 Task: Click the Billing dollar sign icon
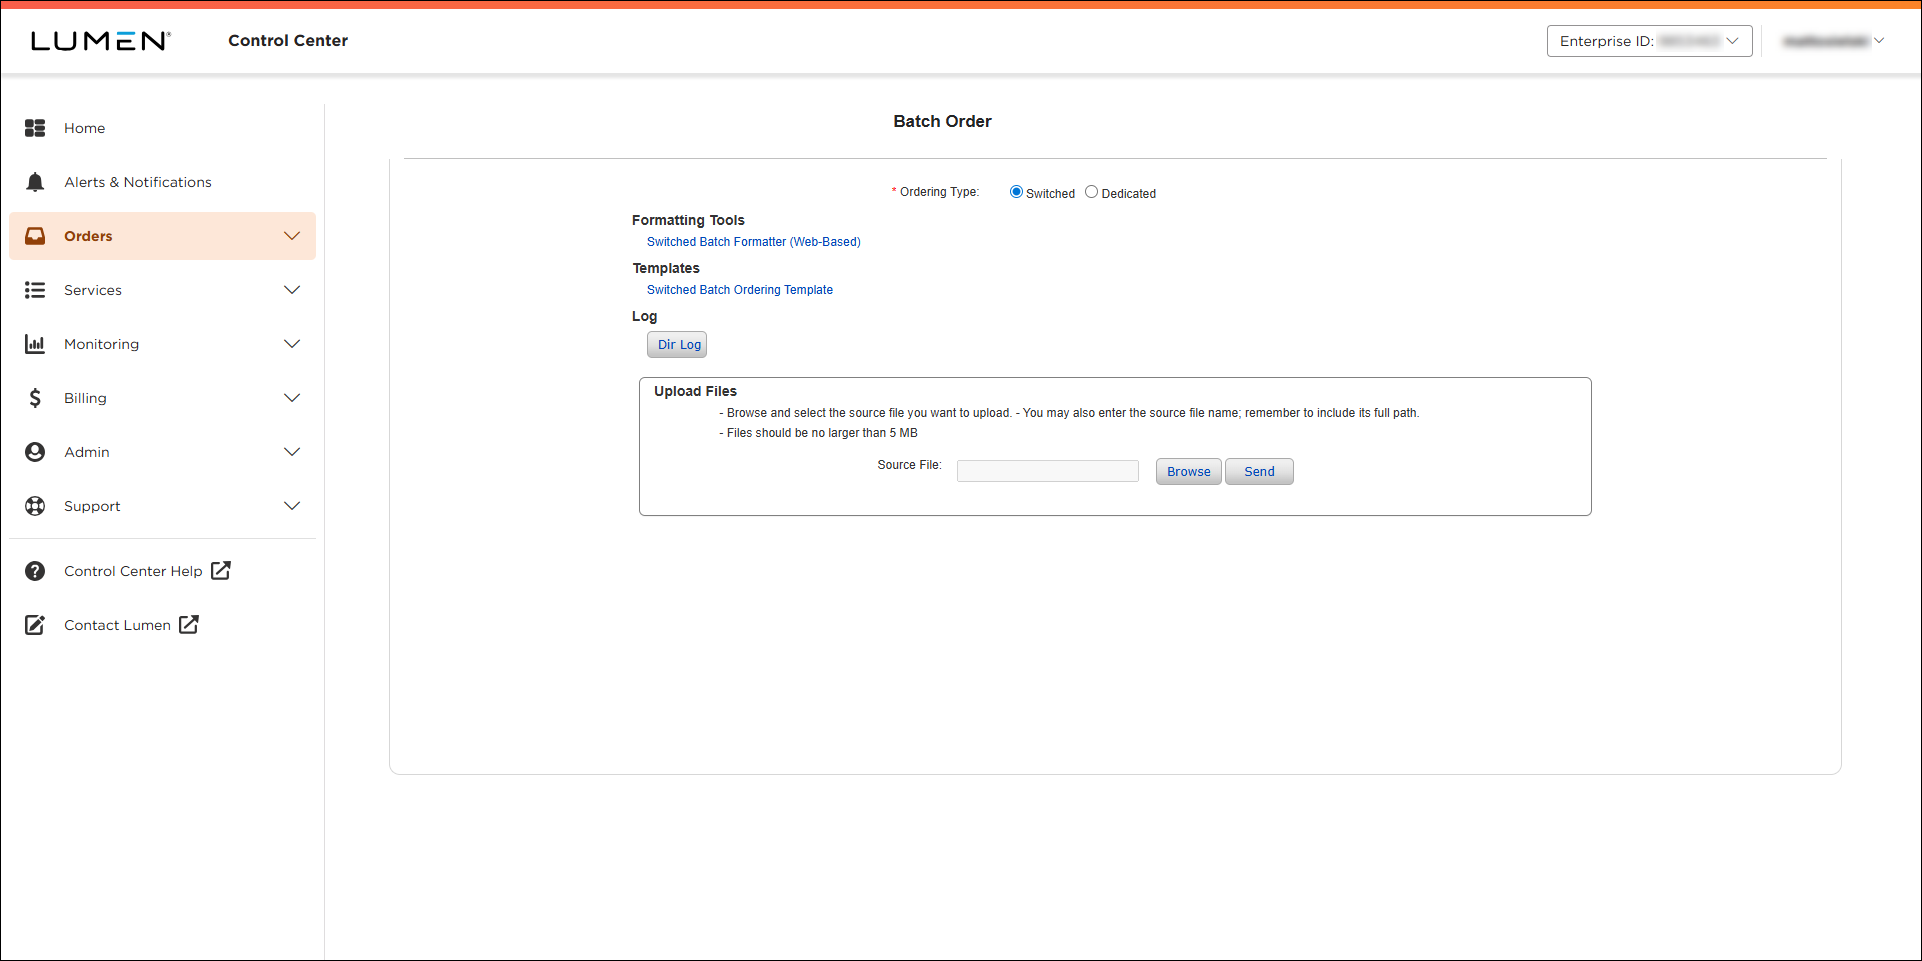tap(35, 398)
